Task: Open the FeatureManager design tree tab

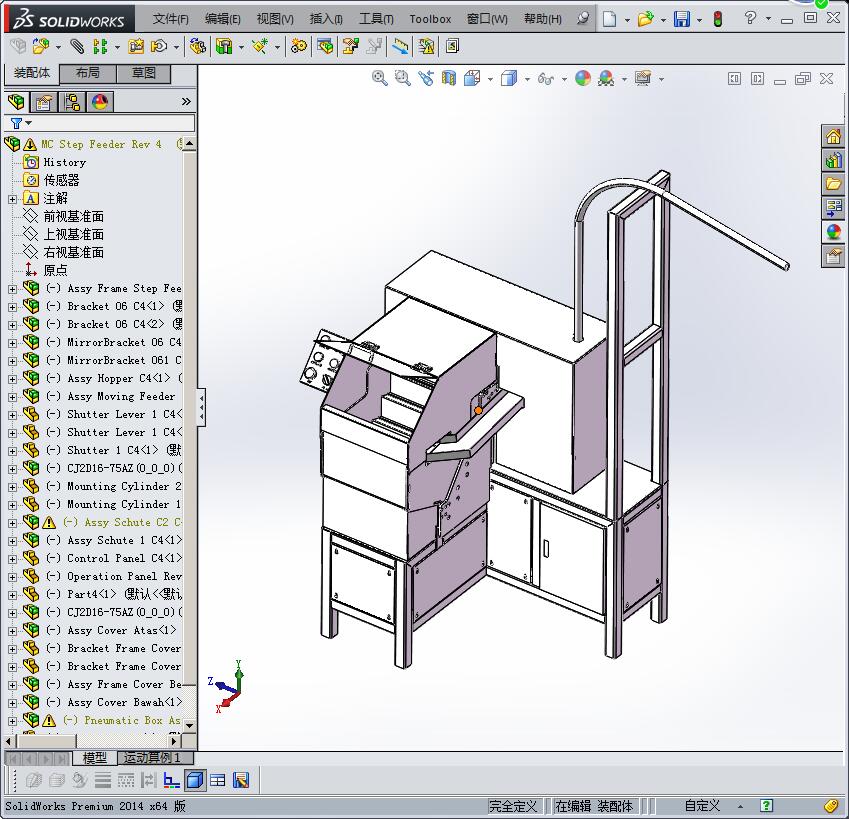Action: click(16, 102)
